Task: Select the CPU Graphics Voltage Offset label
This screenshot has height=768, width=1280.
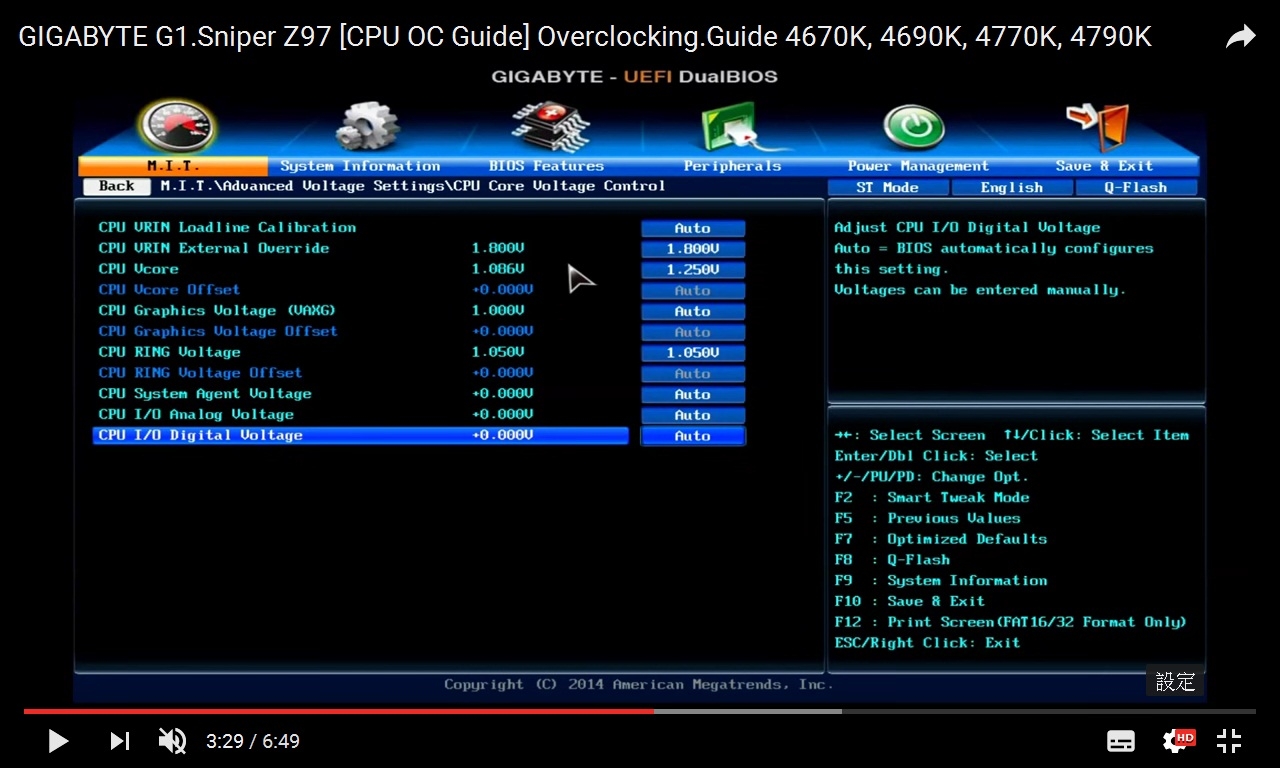Action: [x=218, y=331]
